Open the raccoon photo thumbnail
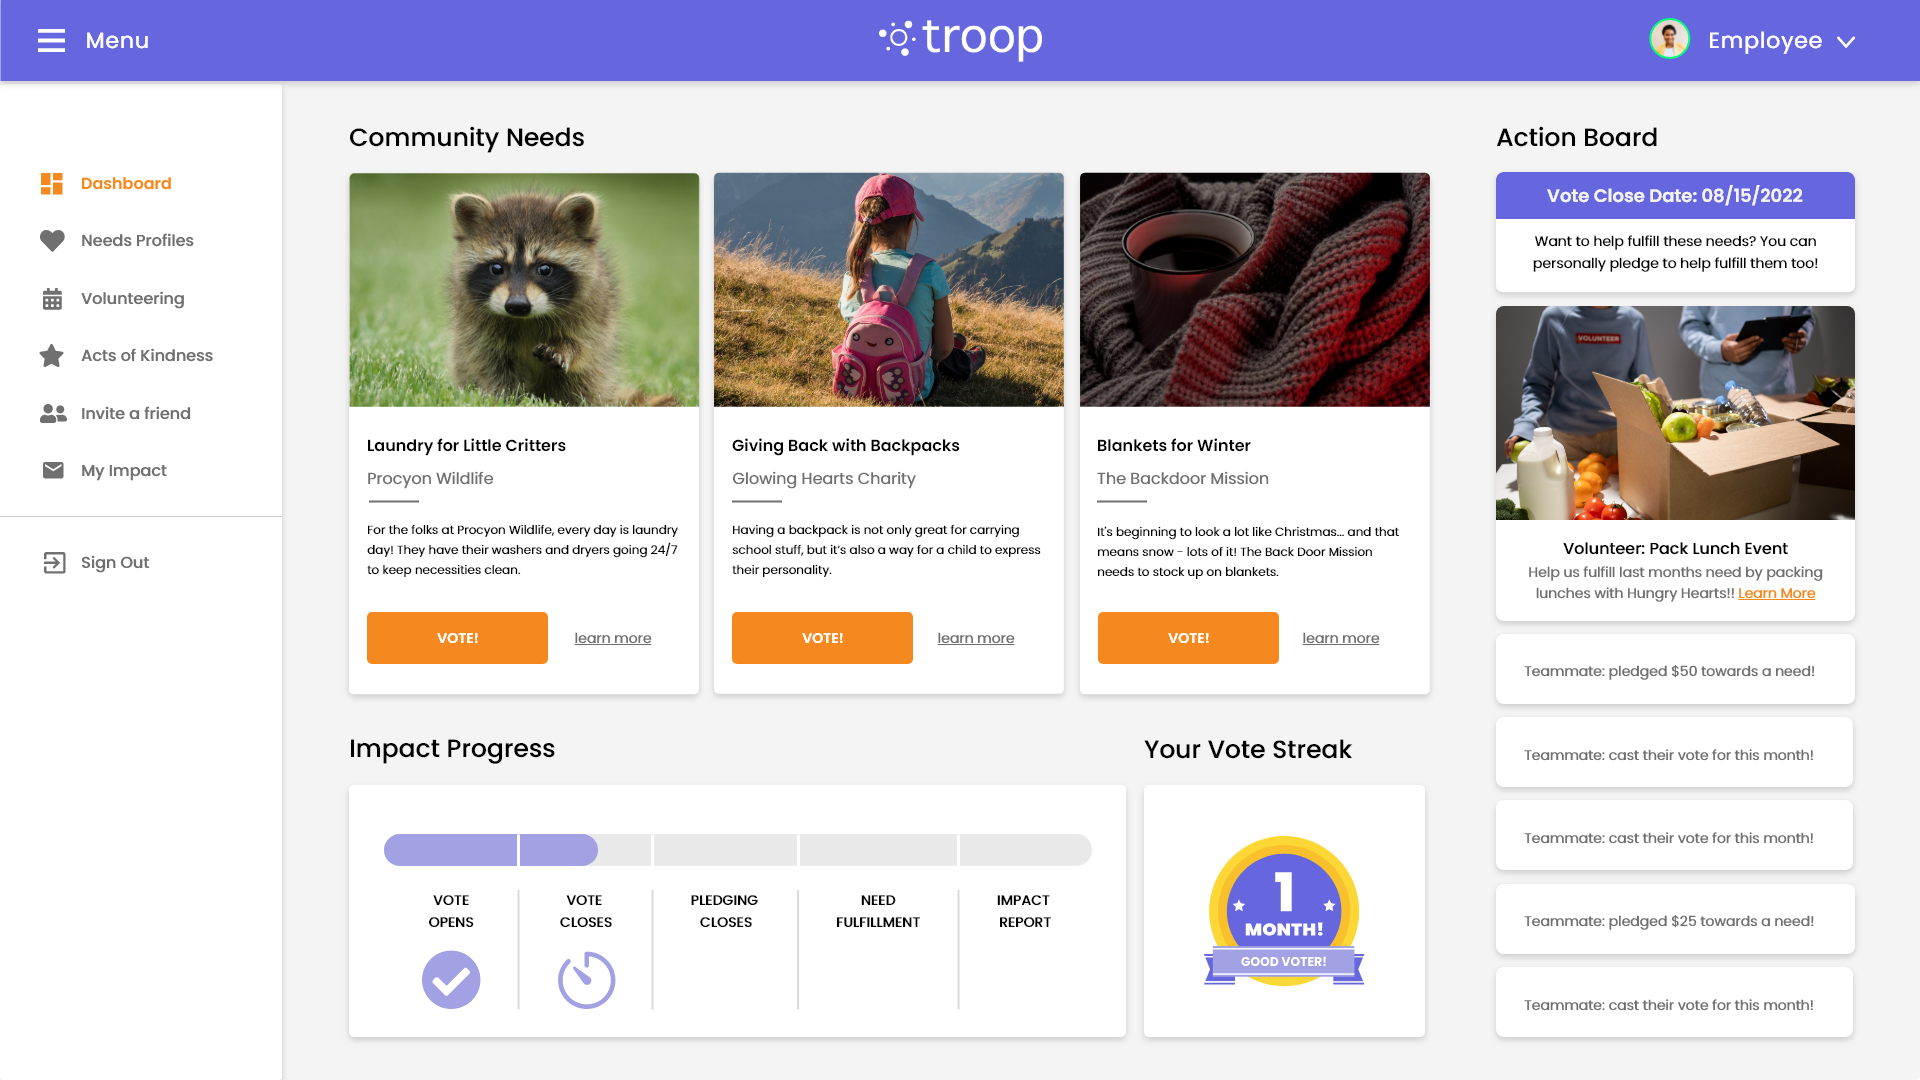This screenshot has height=1080, width=1920. pos(524,290)
